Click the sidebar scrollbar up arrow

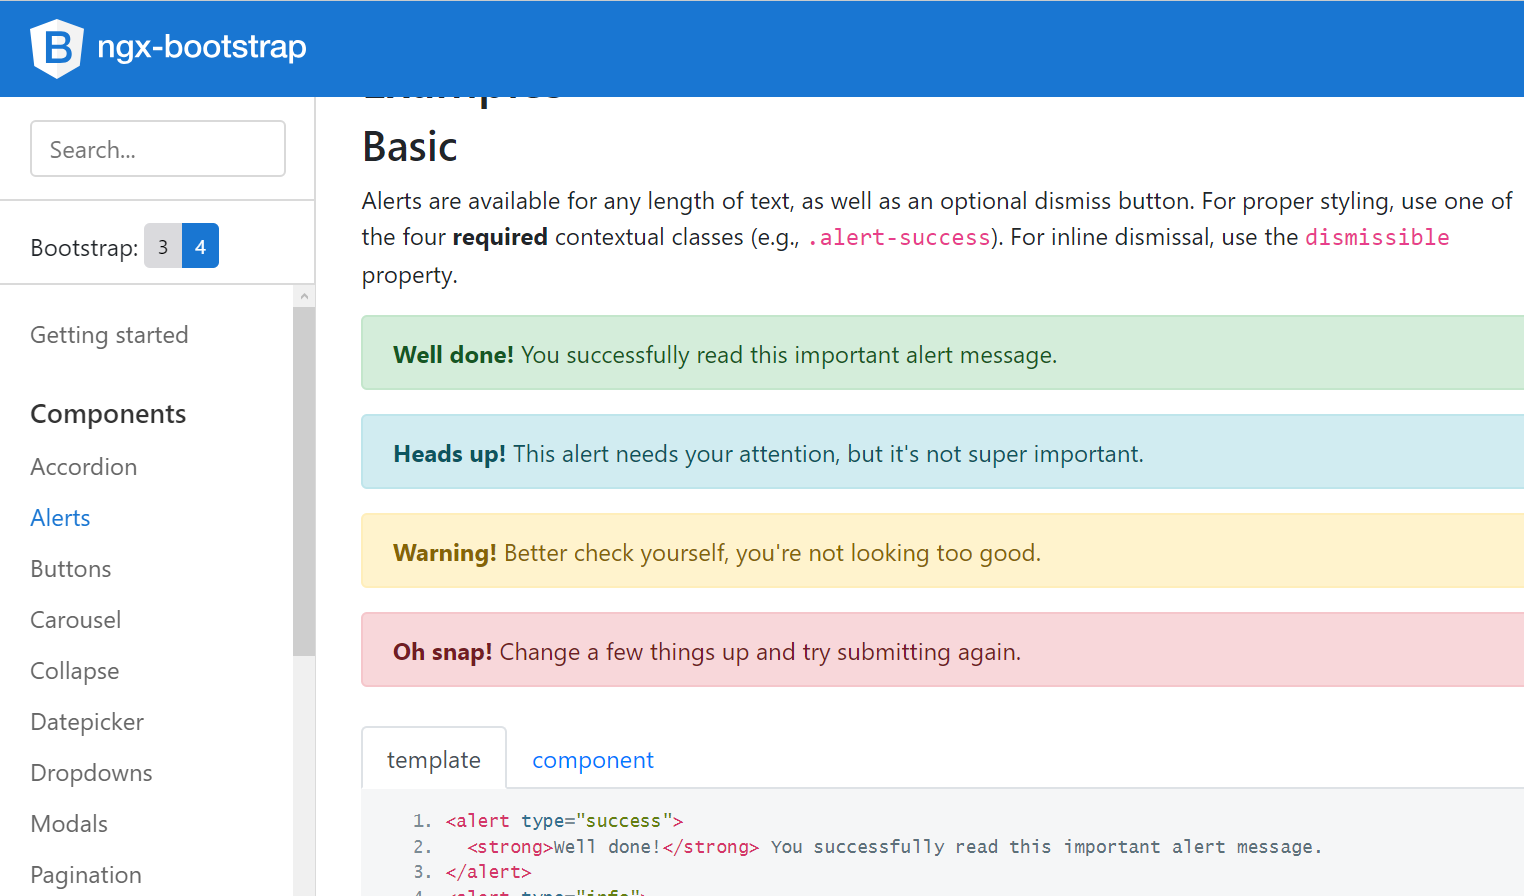[x=304, y=297]
